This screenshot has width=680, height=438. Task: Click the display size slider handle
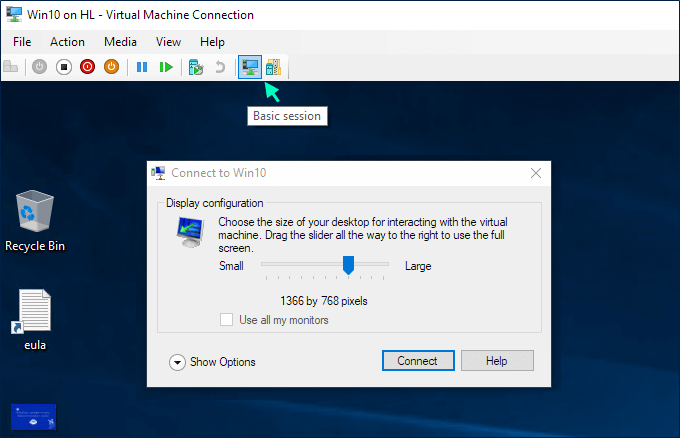click(348, 265)
